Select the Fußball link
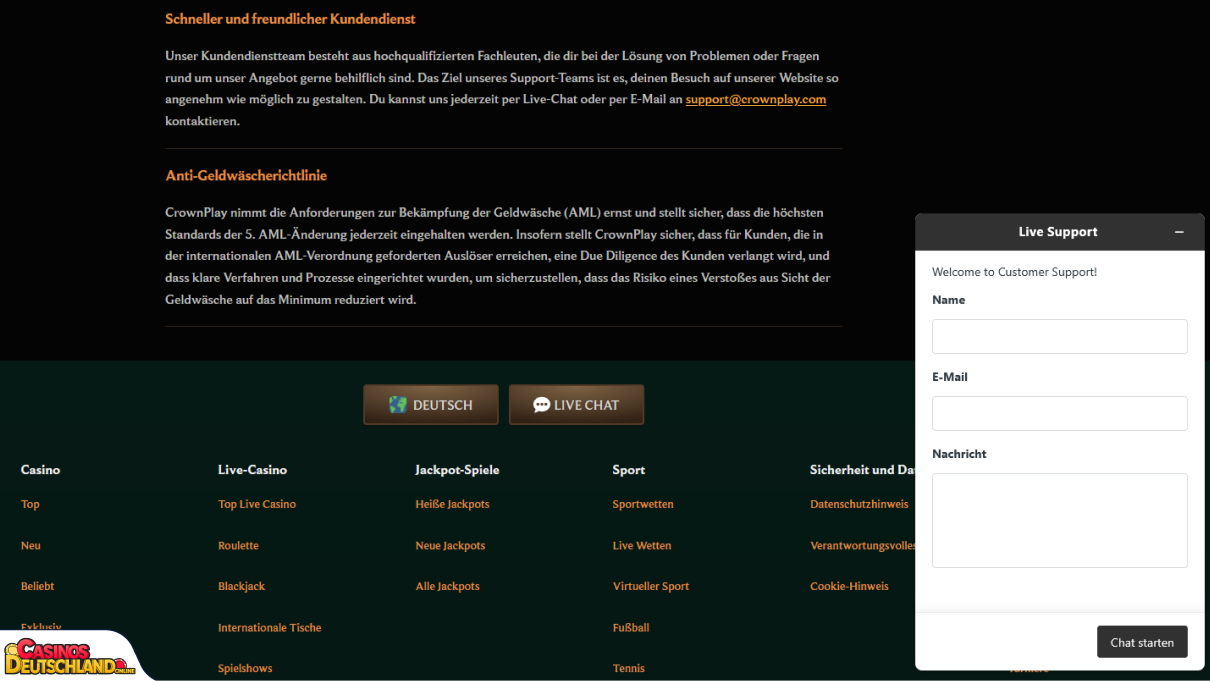The height and width of the screenshot is (681, 1210). tap(631, 627)
